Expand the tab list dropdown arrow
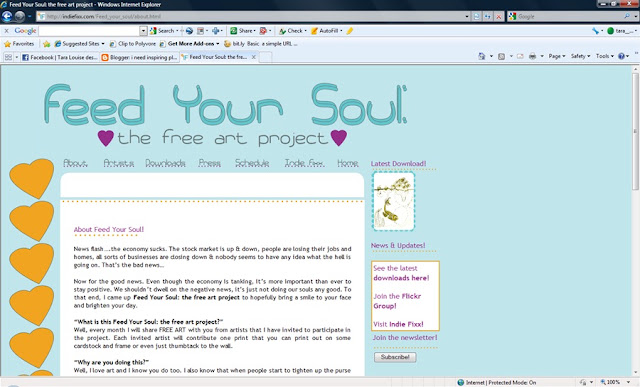Viewport: 640px width, 387px height. (16, 58)
